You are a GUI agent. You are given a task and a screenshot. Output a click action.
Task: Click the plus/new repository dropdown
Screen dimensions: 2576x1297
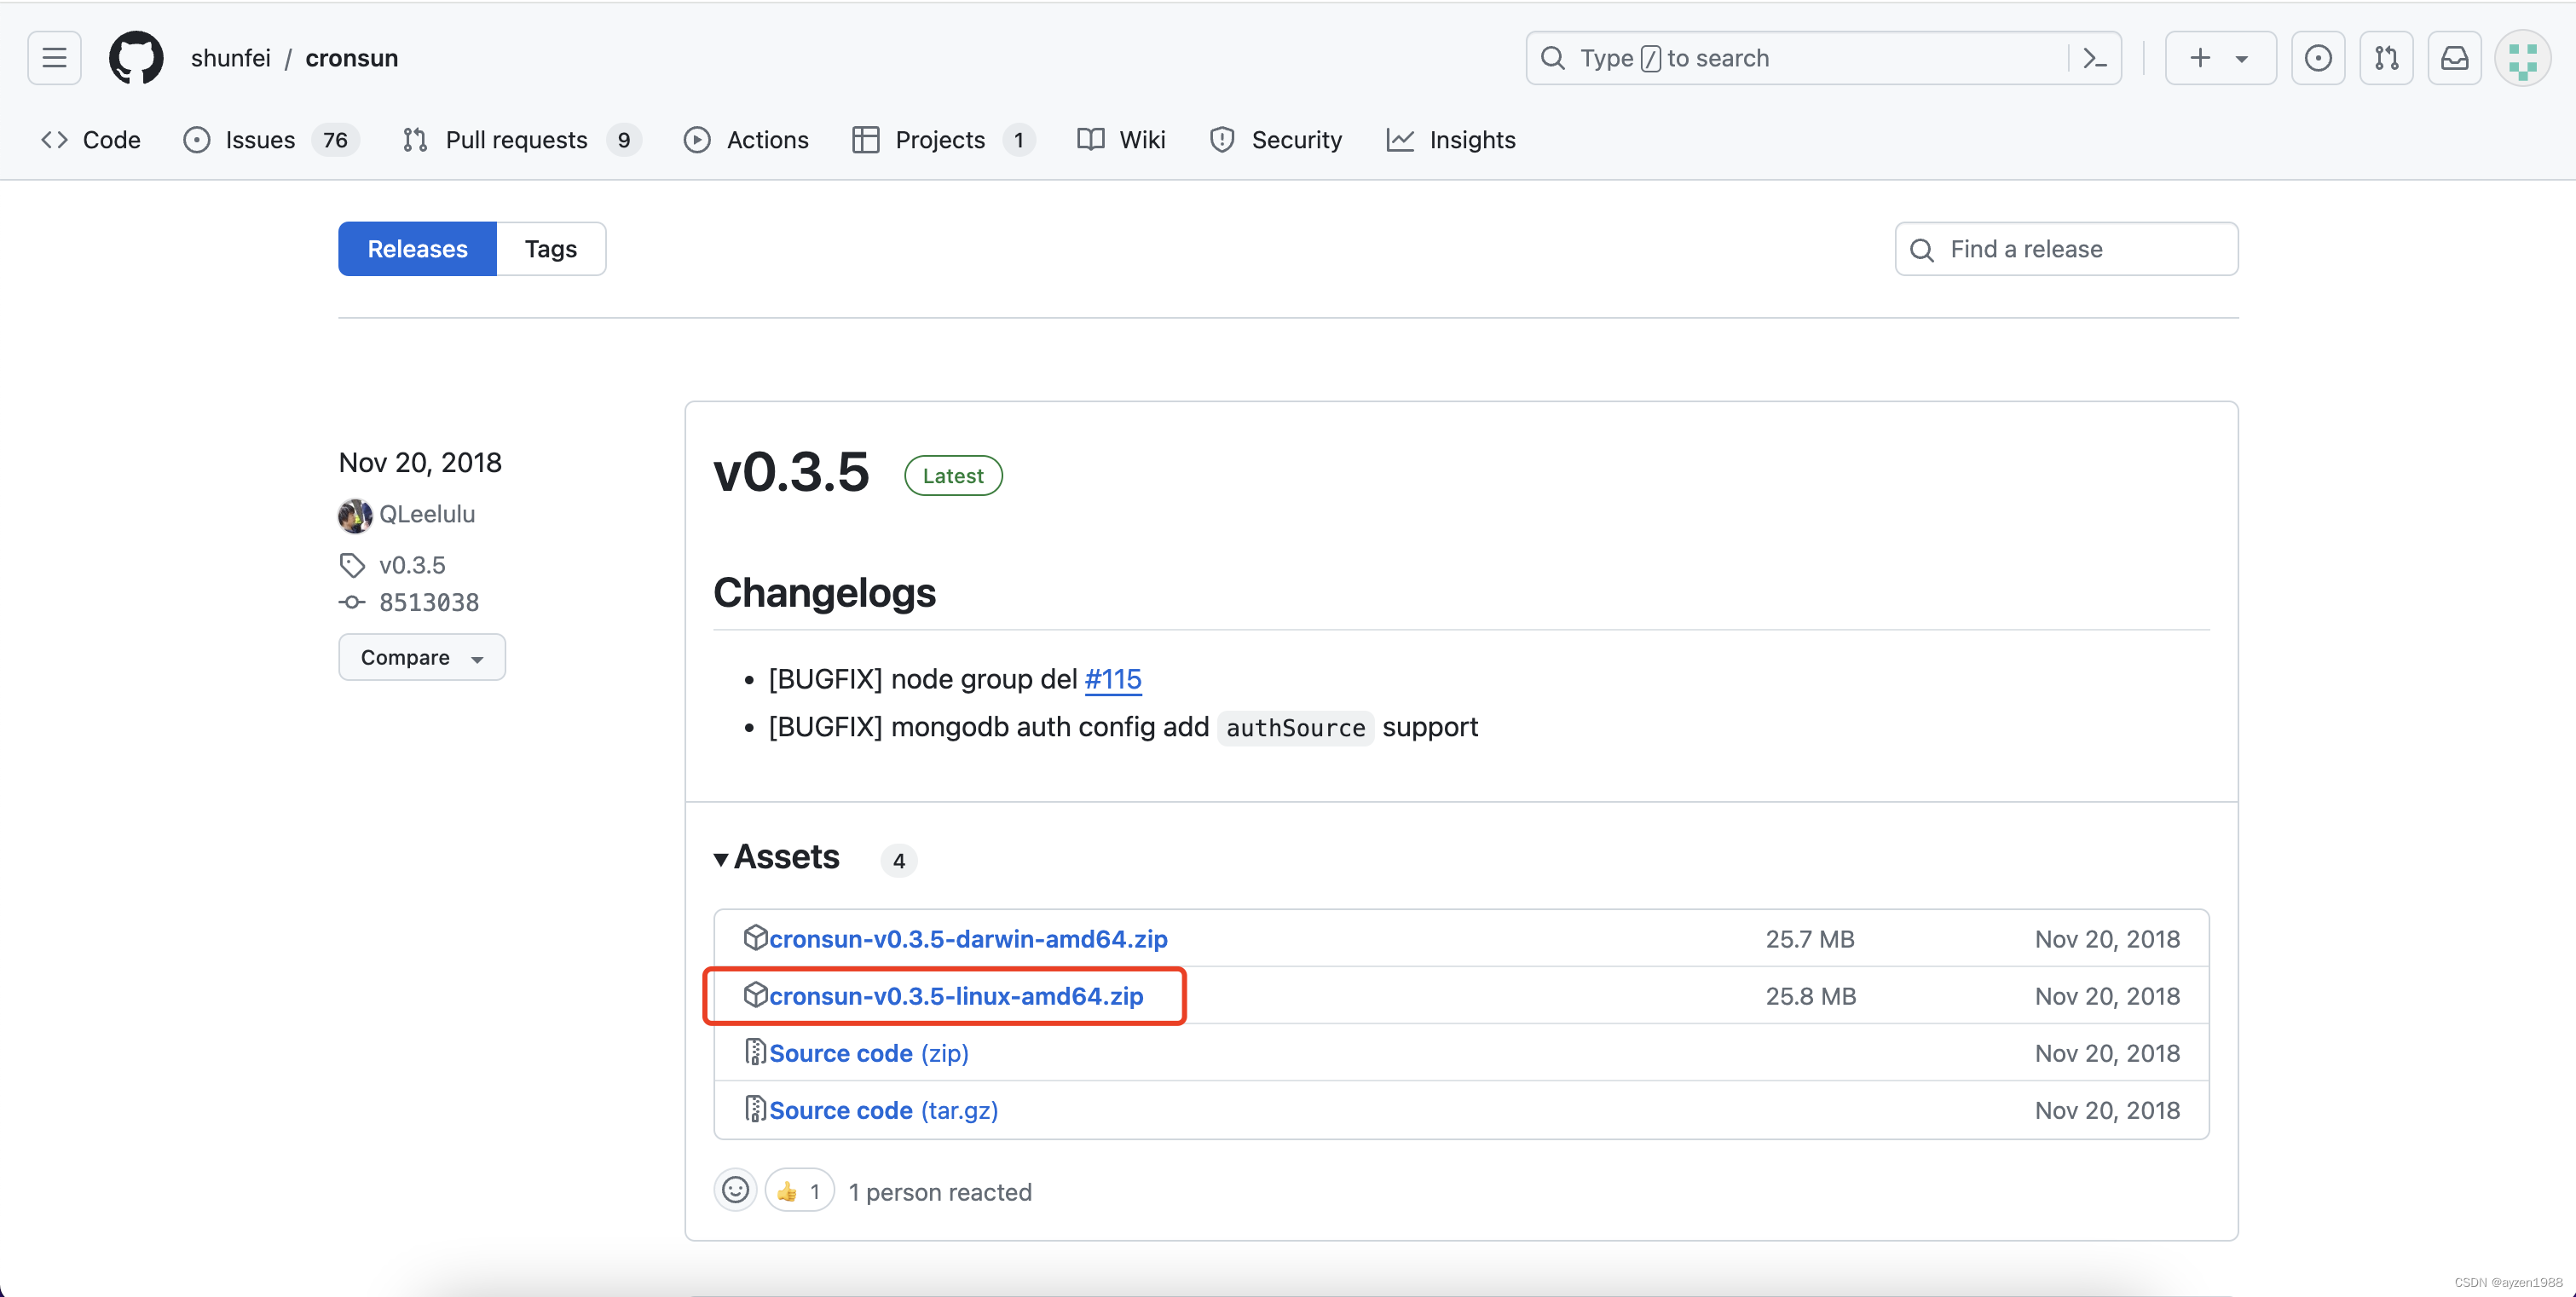tap(2215, 56)
